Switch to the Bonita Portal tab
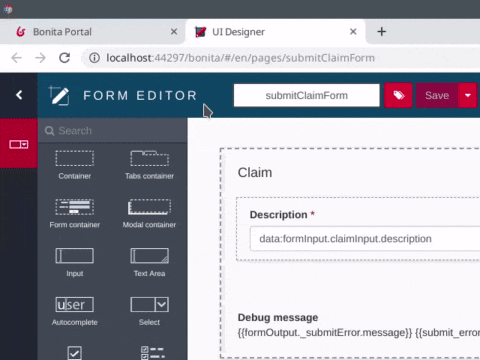 93,32
